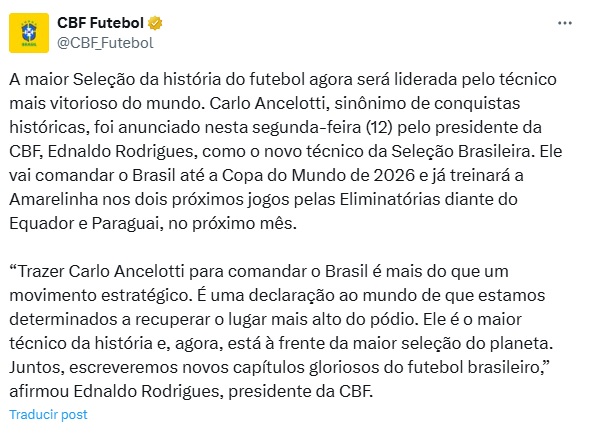Click the words 'Seleção Brasileira'
Viewport: 591px width, 433px height.
click(x=462, y=151)
